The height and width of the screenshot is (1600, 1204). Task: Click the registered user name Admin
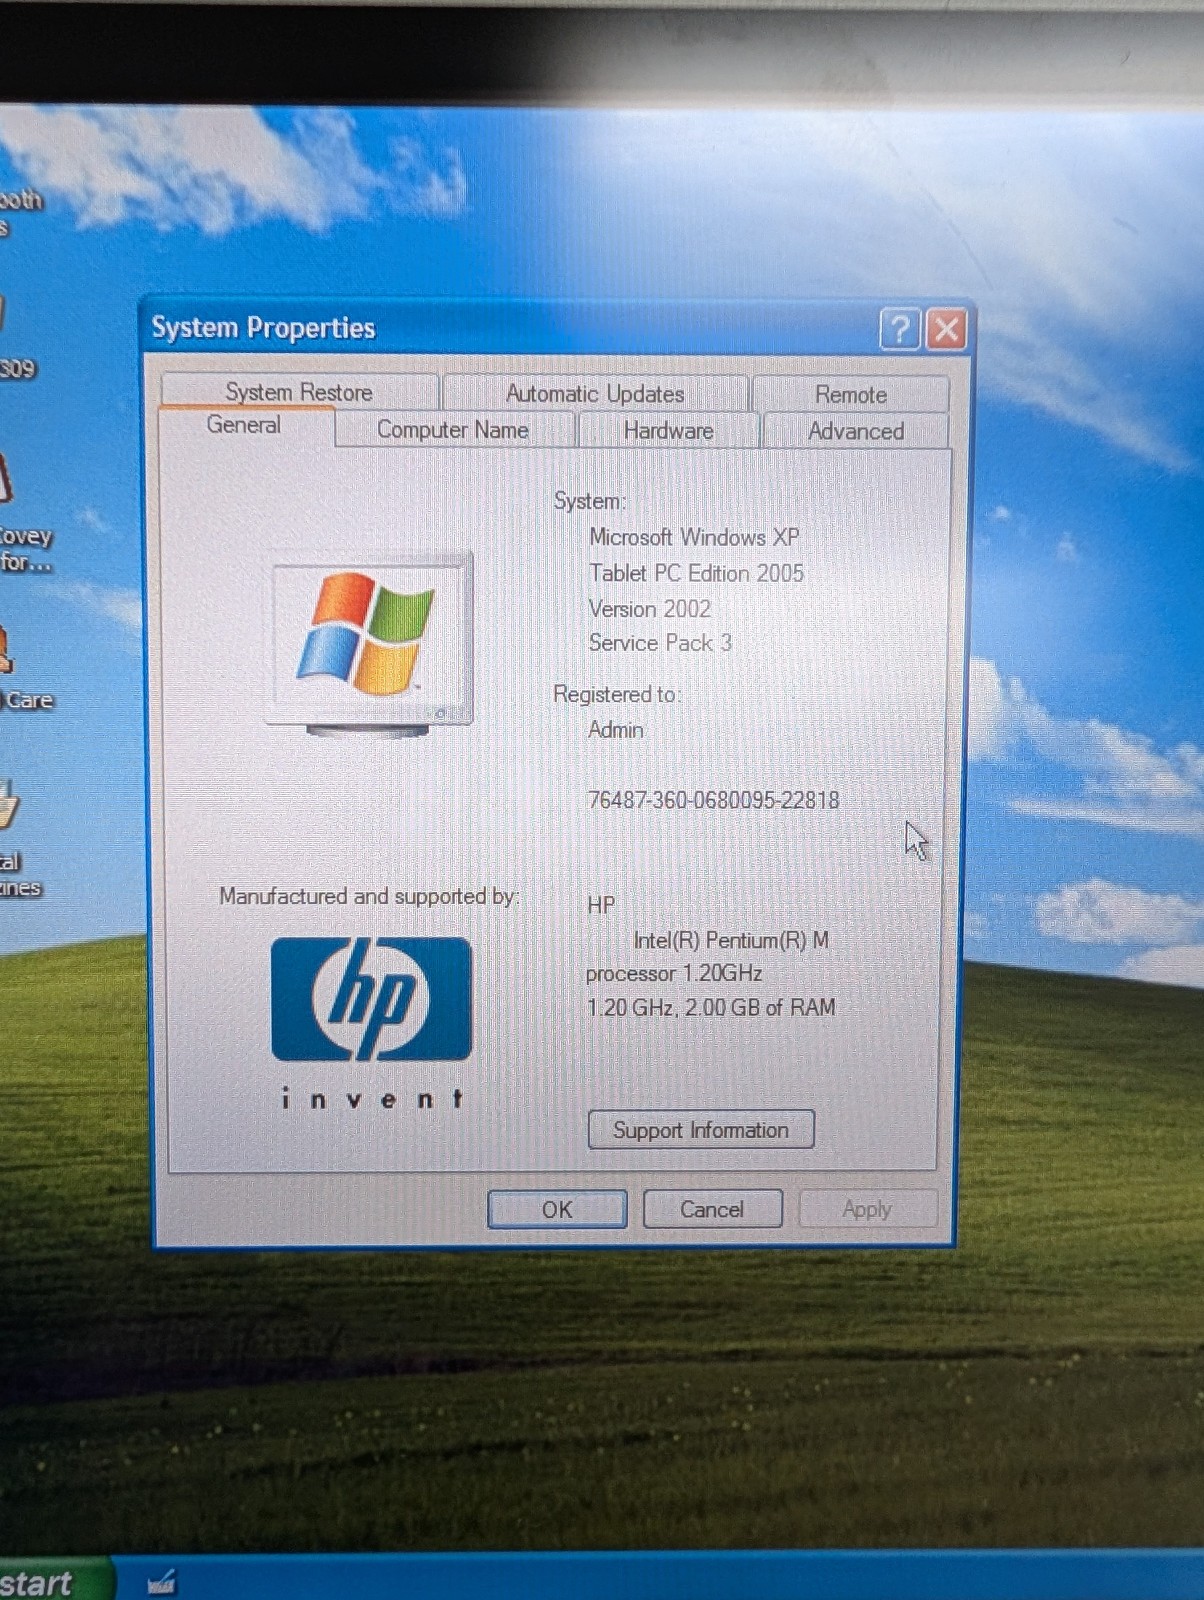click(x=616, y=730)
